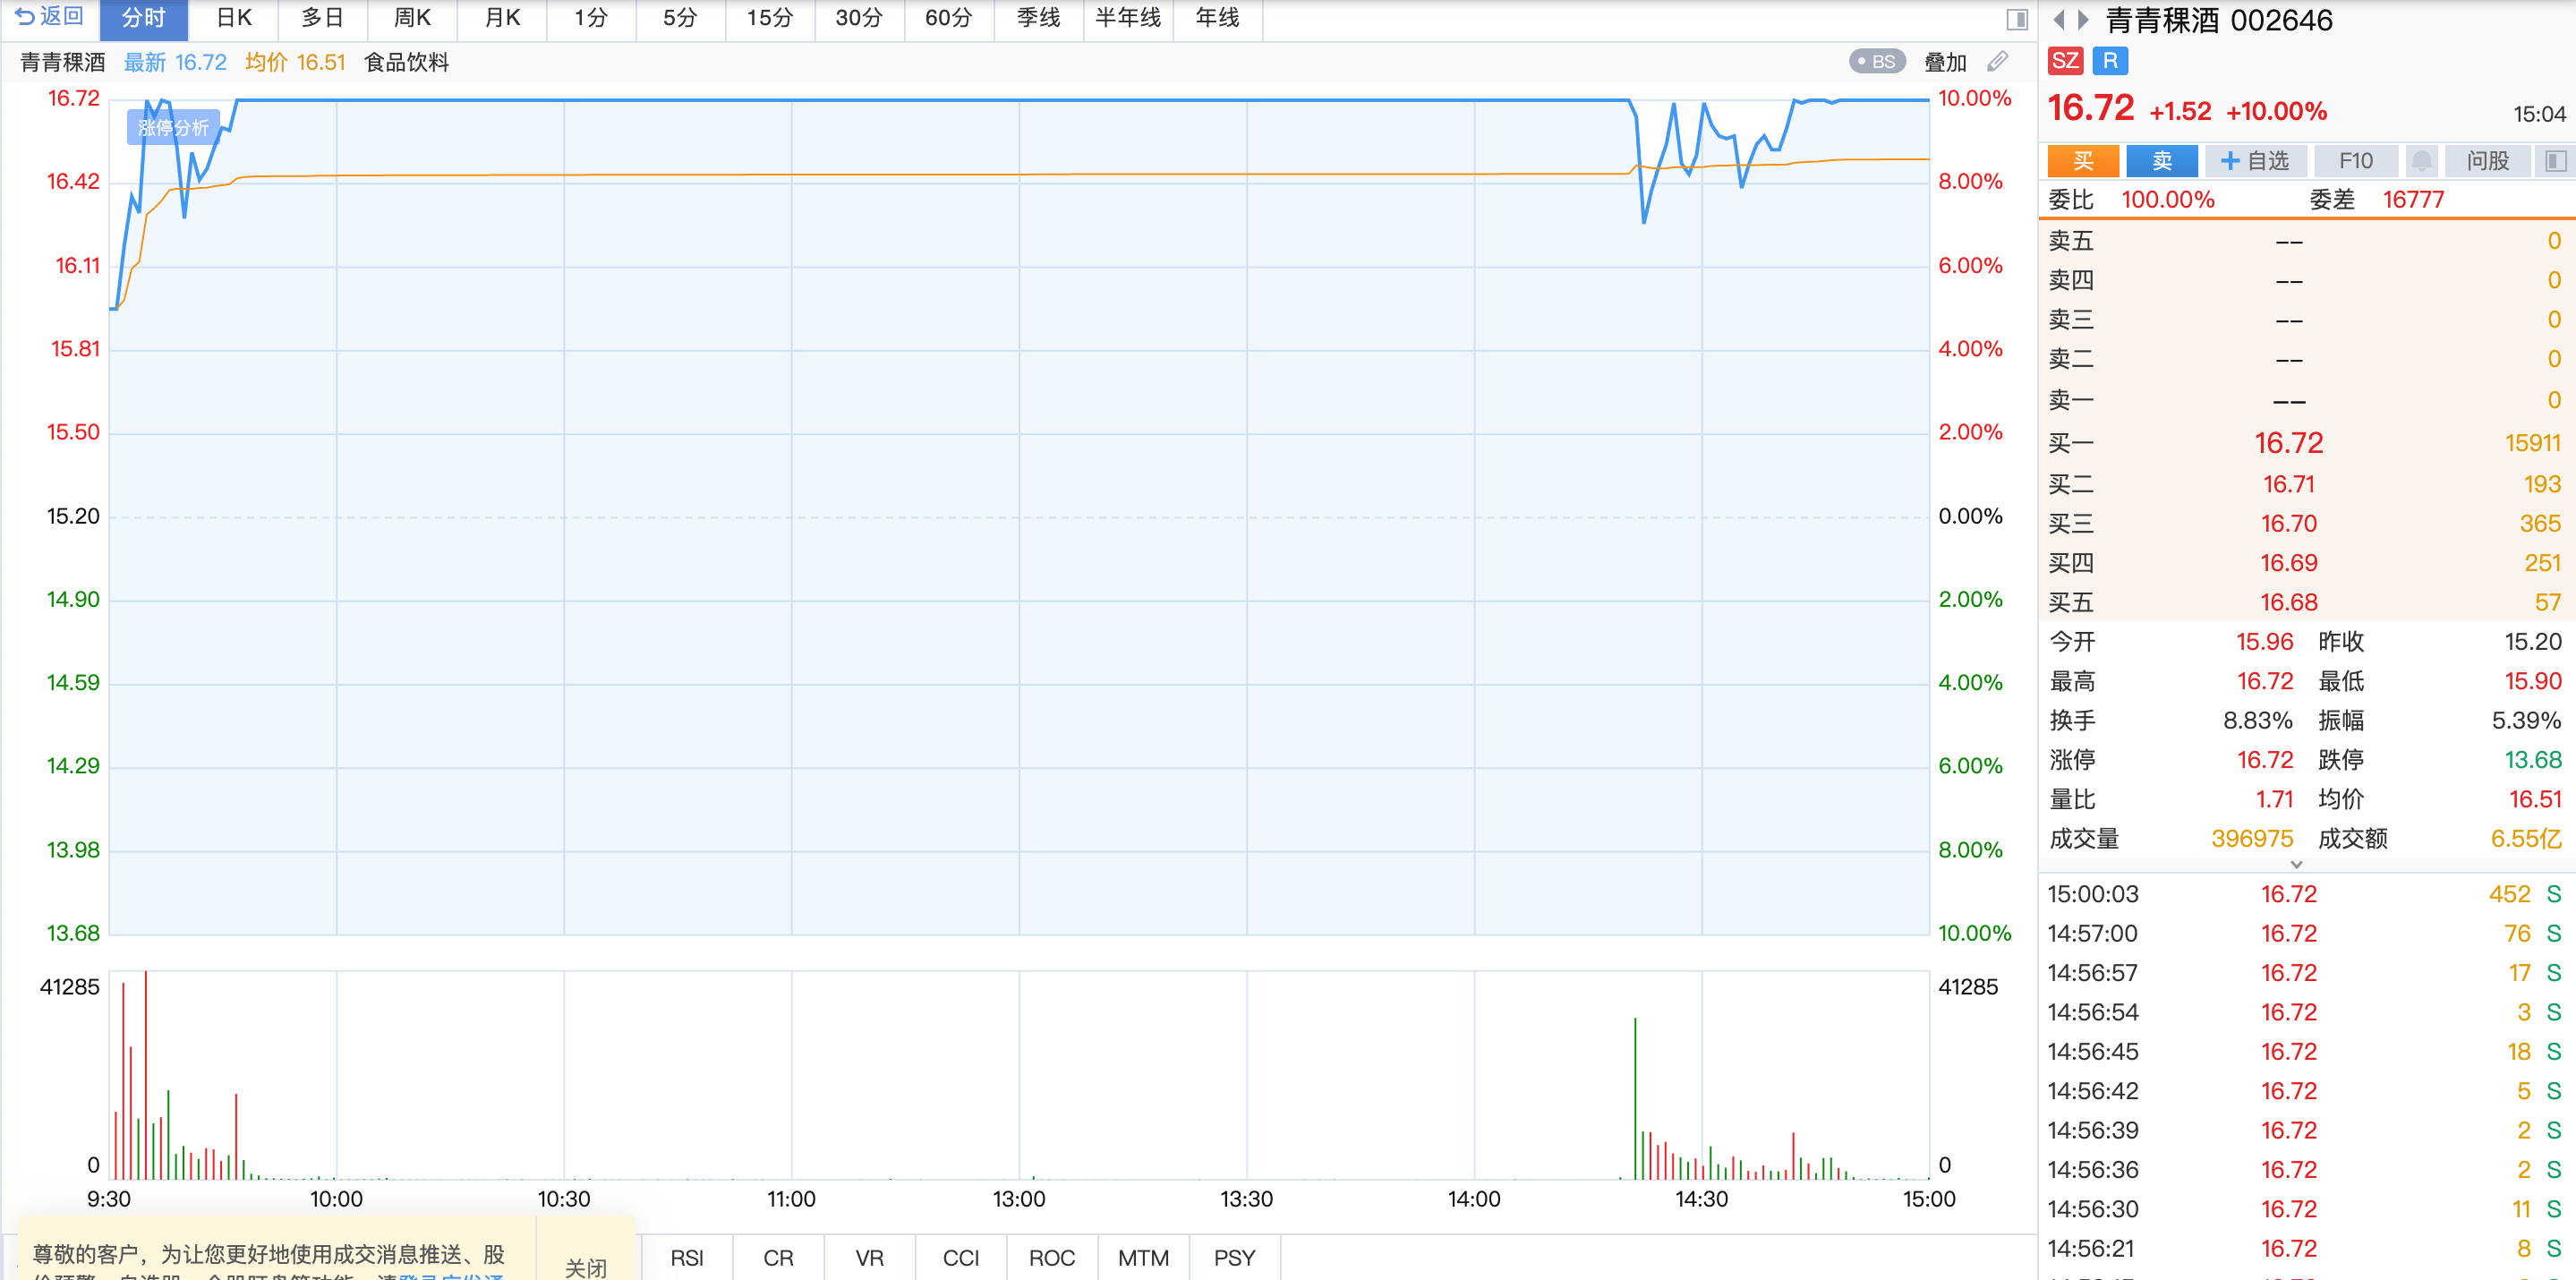Select the 5分 interval tab
The image size is (2576, 1280).
point(680,19)
